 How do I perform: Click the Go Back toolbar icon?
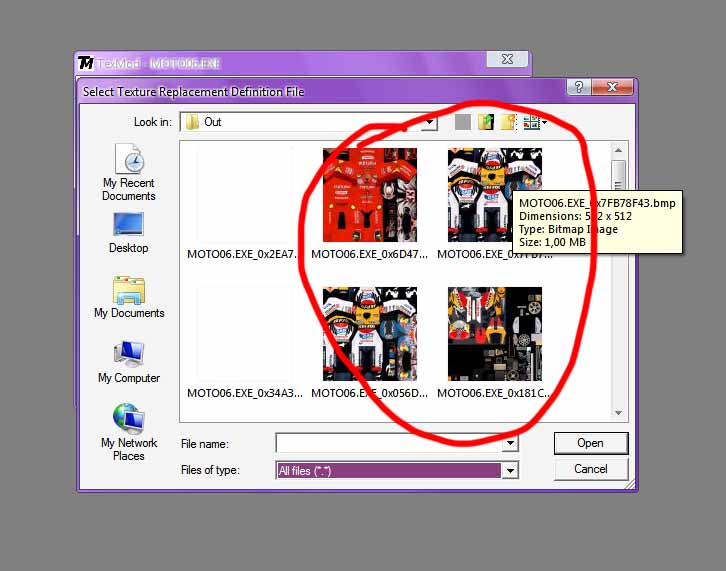coord(463,122)
